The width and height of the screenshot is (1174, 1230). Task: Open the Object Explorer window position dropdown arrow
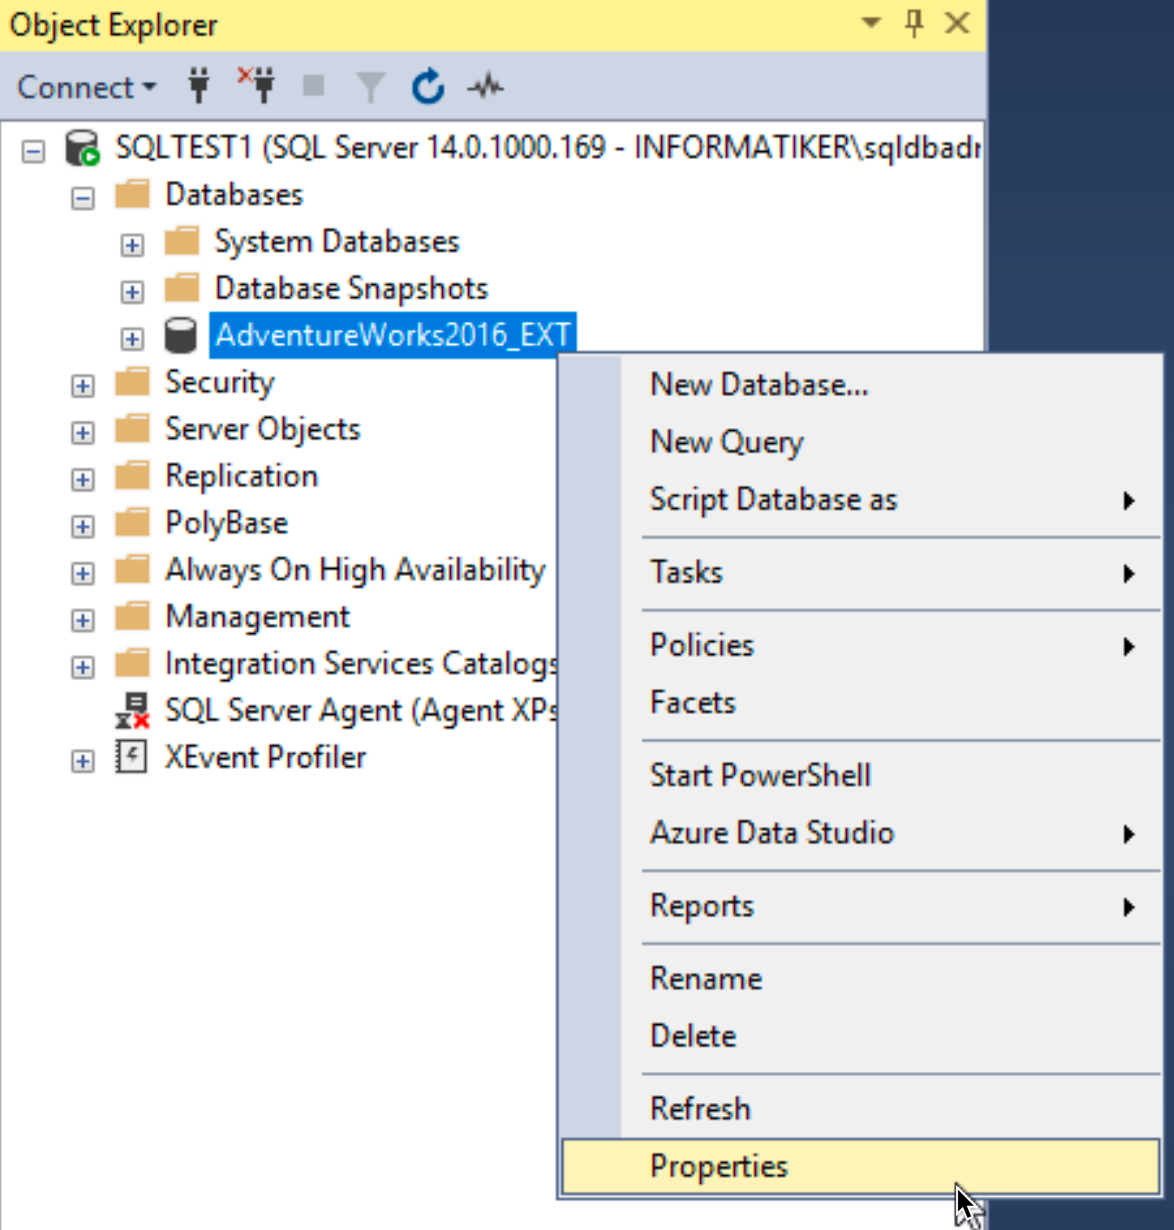[x=871, y=22]
